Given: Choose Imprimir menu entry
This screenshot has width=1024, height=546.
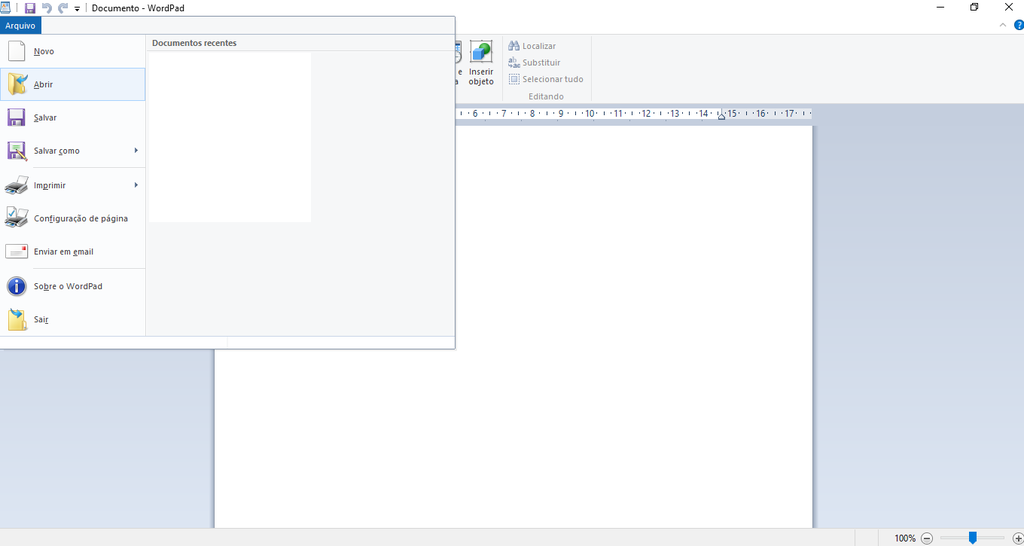Looking at the screenshot, I should click(x=72, y=185).
